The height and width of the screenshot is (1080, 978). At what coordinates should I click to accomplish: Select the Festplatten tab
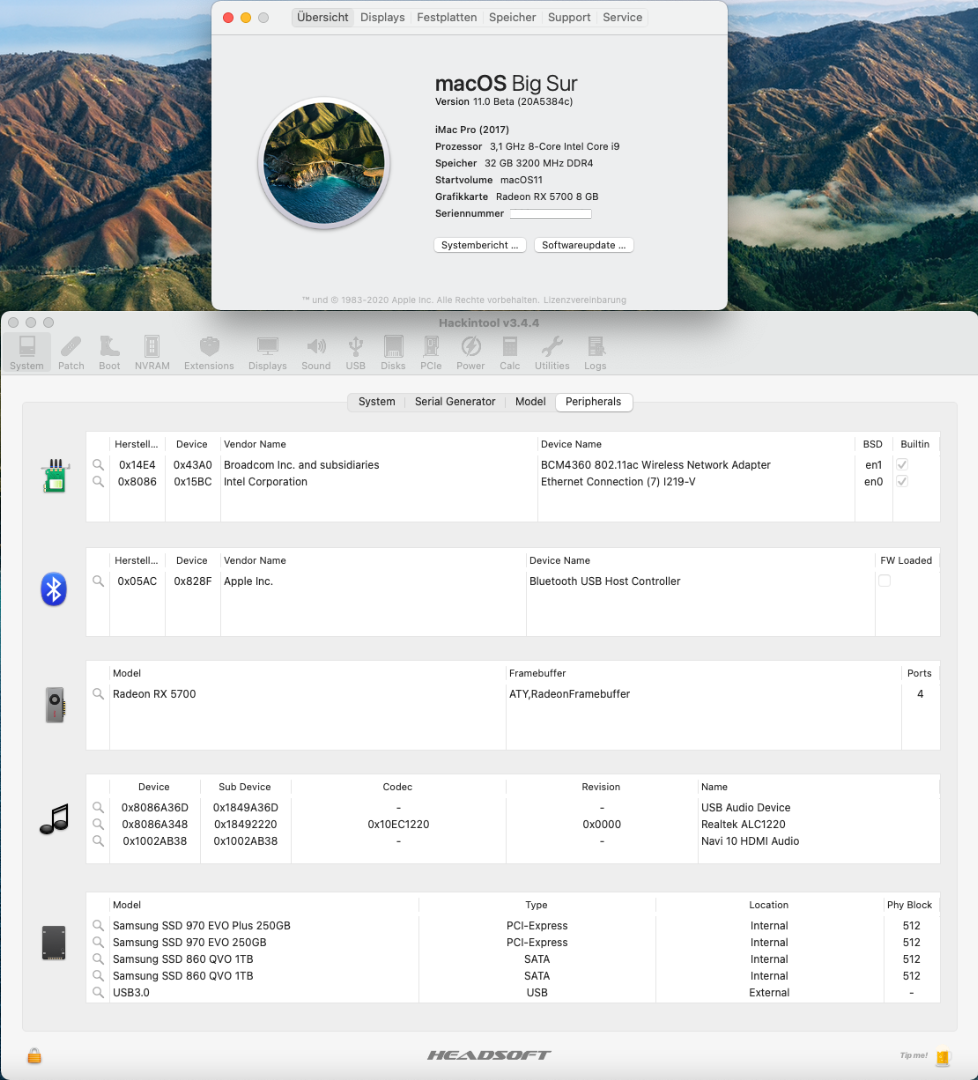(x=447, y=17)
